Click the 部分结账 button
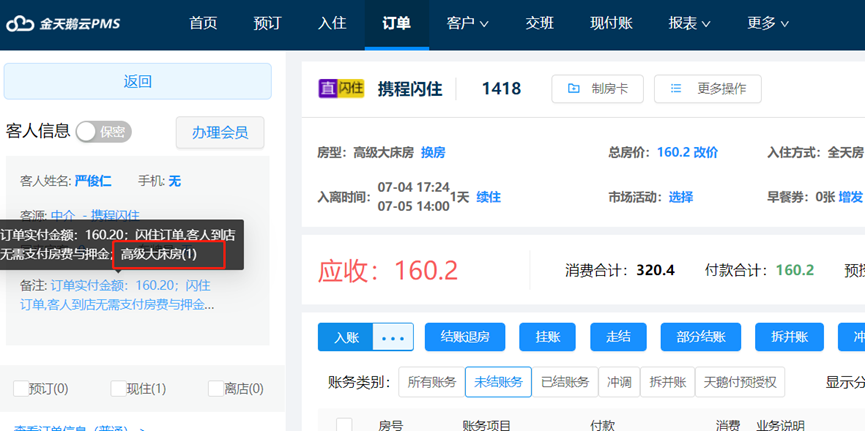Screen dimensions: 865x431 tap(701, 337)
